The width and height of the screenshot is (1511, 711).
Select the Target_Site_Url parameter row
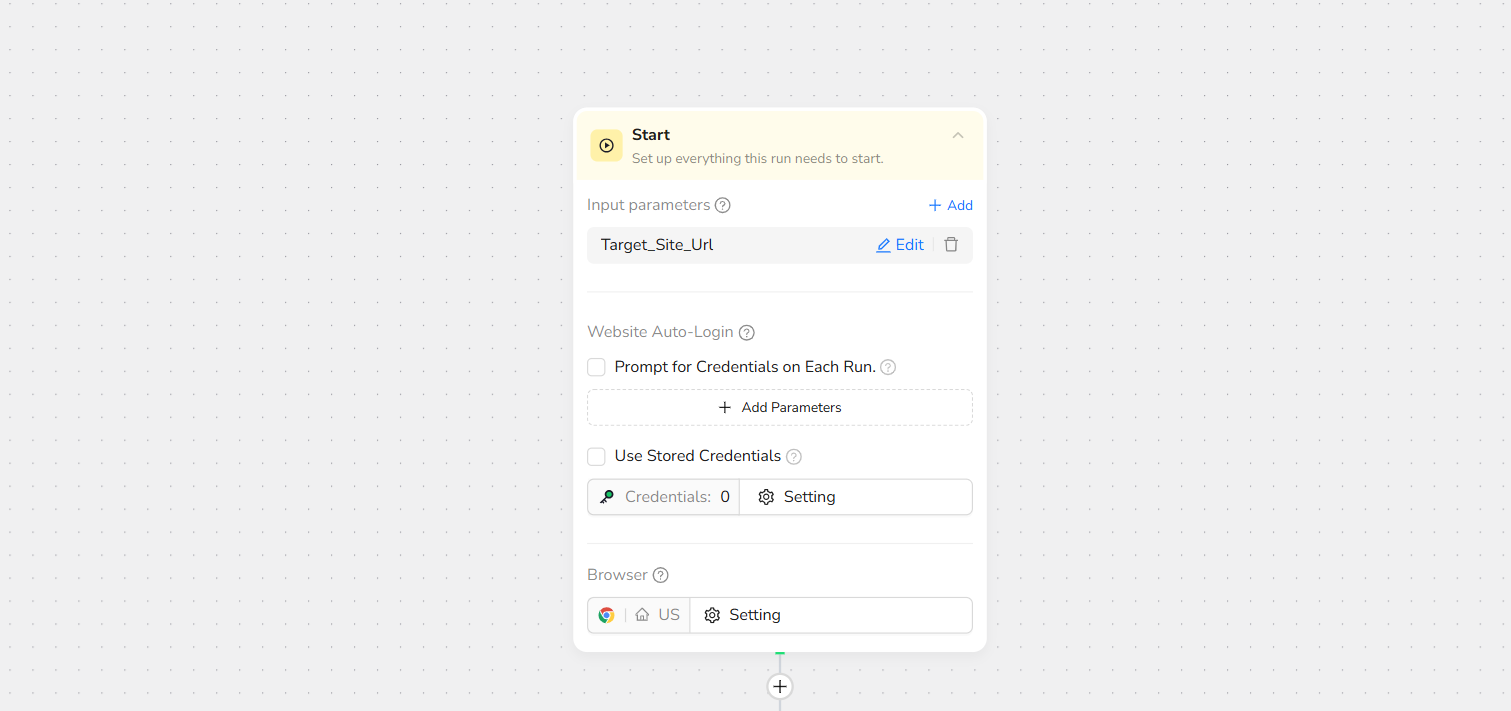click(700, 245)
